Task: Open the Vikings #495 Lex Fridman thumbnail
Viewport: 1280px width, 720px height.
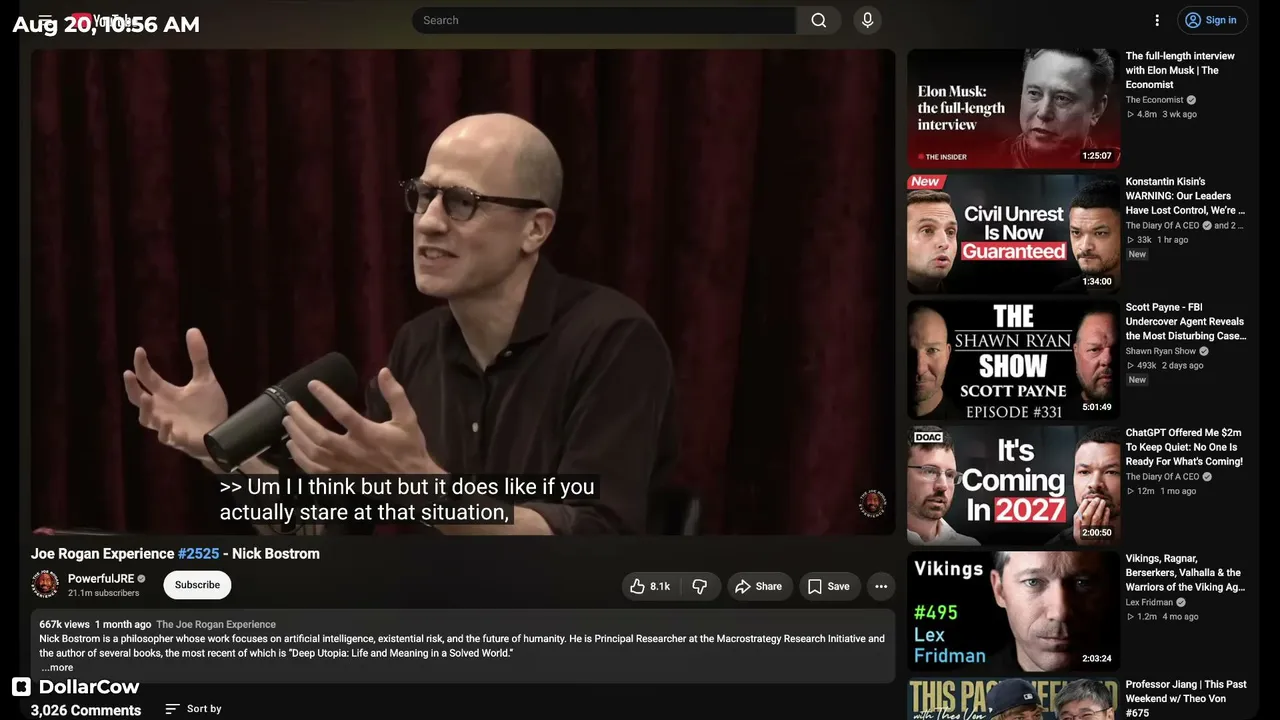Action: 1014,612
